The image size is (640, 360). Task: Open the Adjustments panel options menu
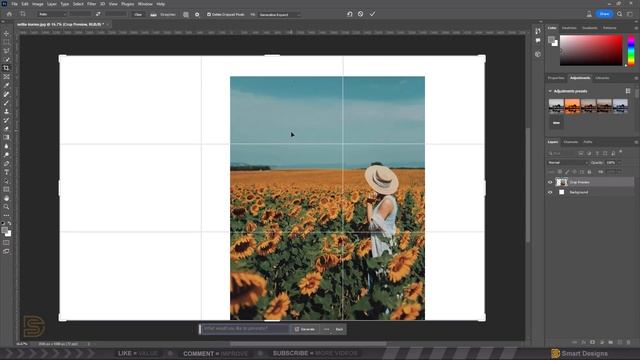[636, 78]
